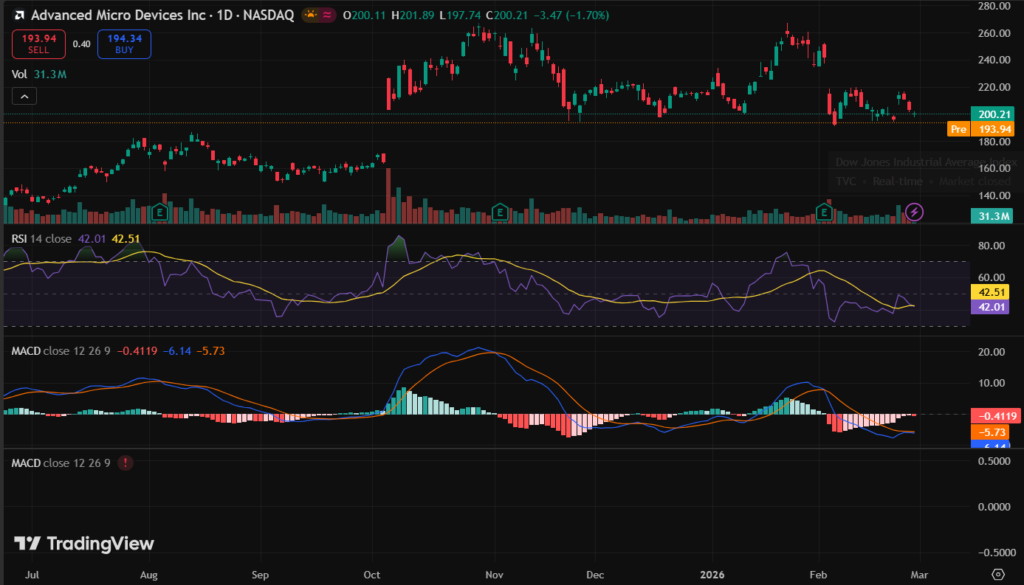
Task: Click the earnings E marker near August
Action: click(x=159, y=212)
